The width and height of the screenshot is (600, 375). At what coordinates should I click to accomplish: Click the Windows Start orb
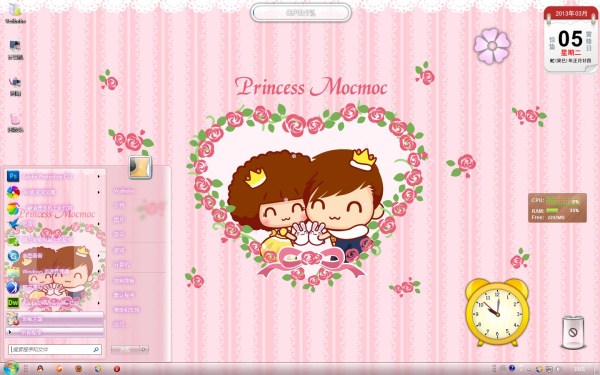[x=10, y=368]
